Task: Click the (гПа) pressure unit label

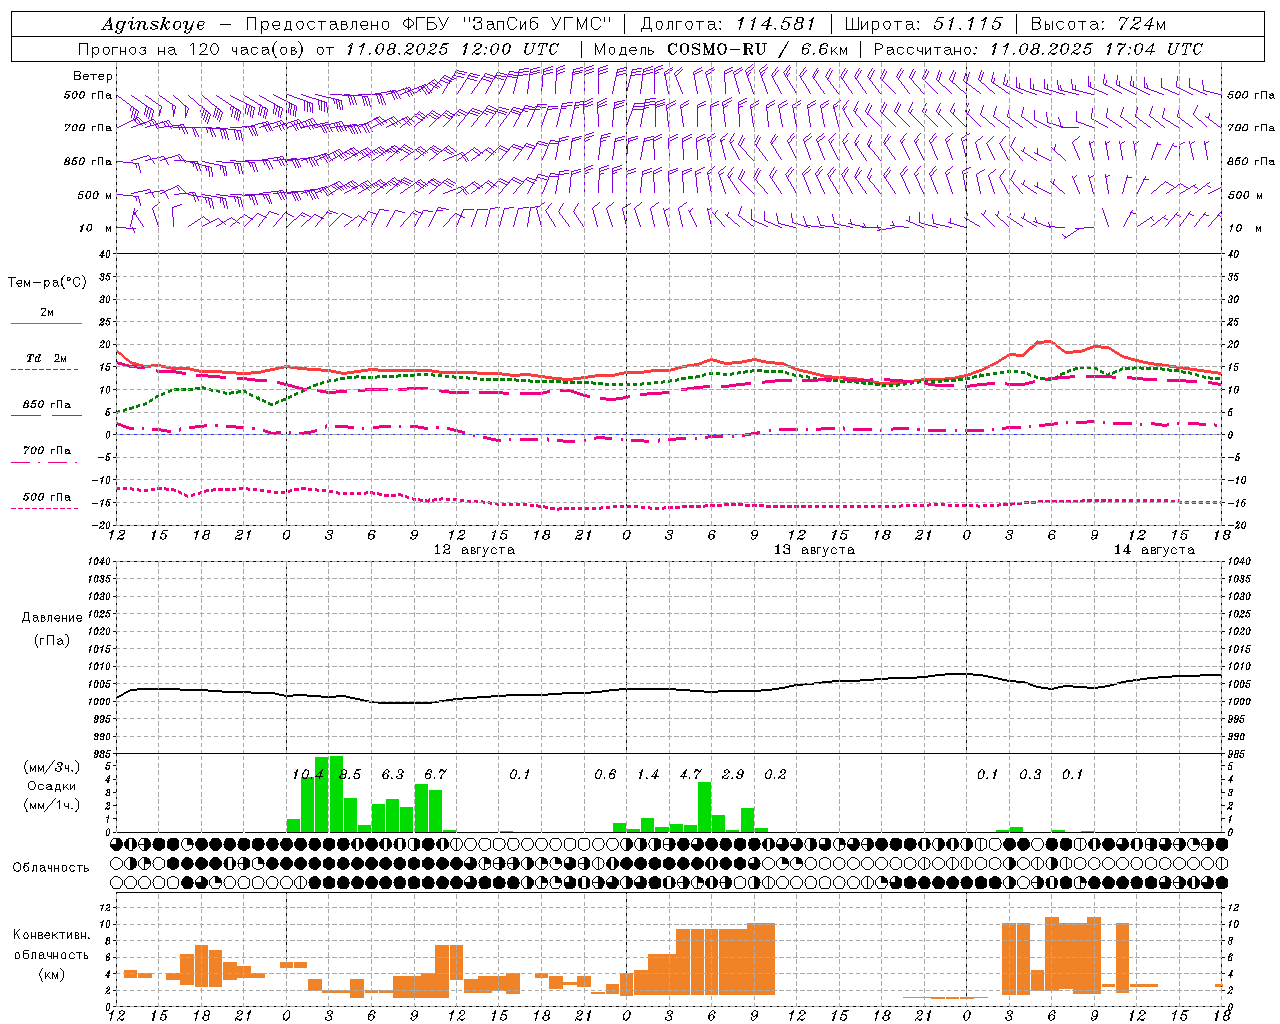Action: pyautogui.click(x=52, y=640)
